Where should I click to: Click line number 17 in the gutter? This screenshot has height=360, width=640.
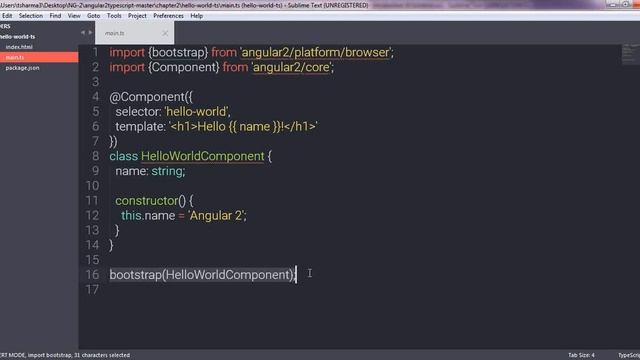click(x=92, y=289)
